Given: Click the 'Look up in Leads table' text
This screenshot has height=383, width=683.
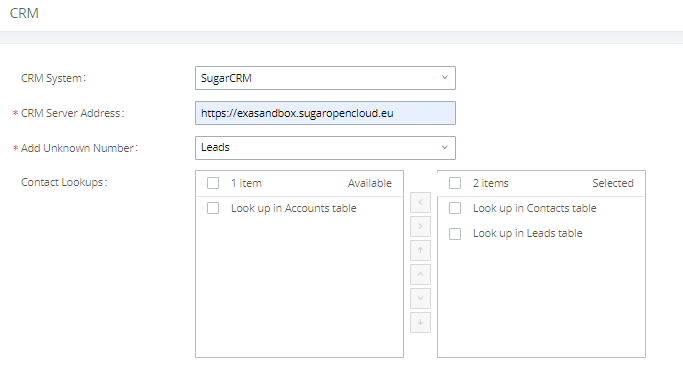Looking at the screenshot, I should pyautogui.click(x=527, y=234).
